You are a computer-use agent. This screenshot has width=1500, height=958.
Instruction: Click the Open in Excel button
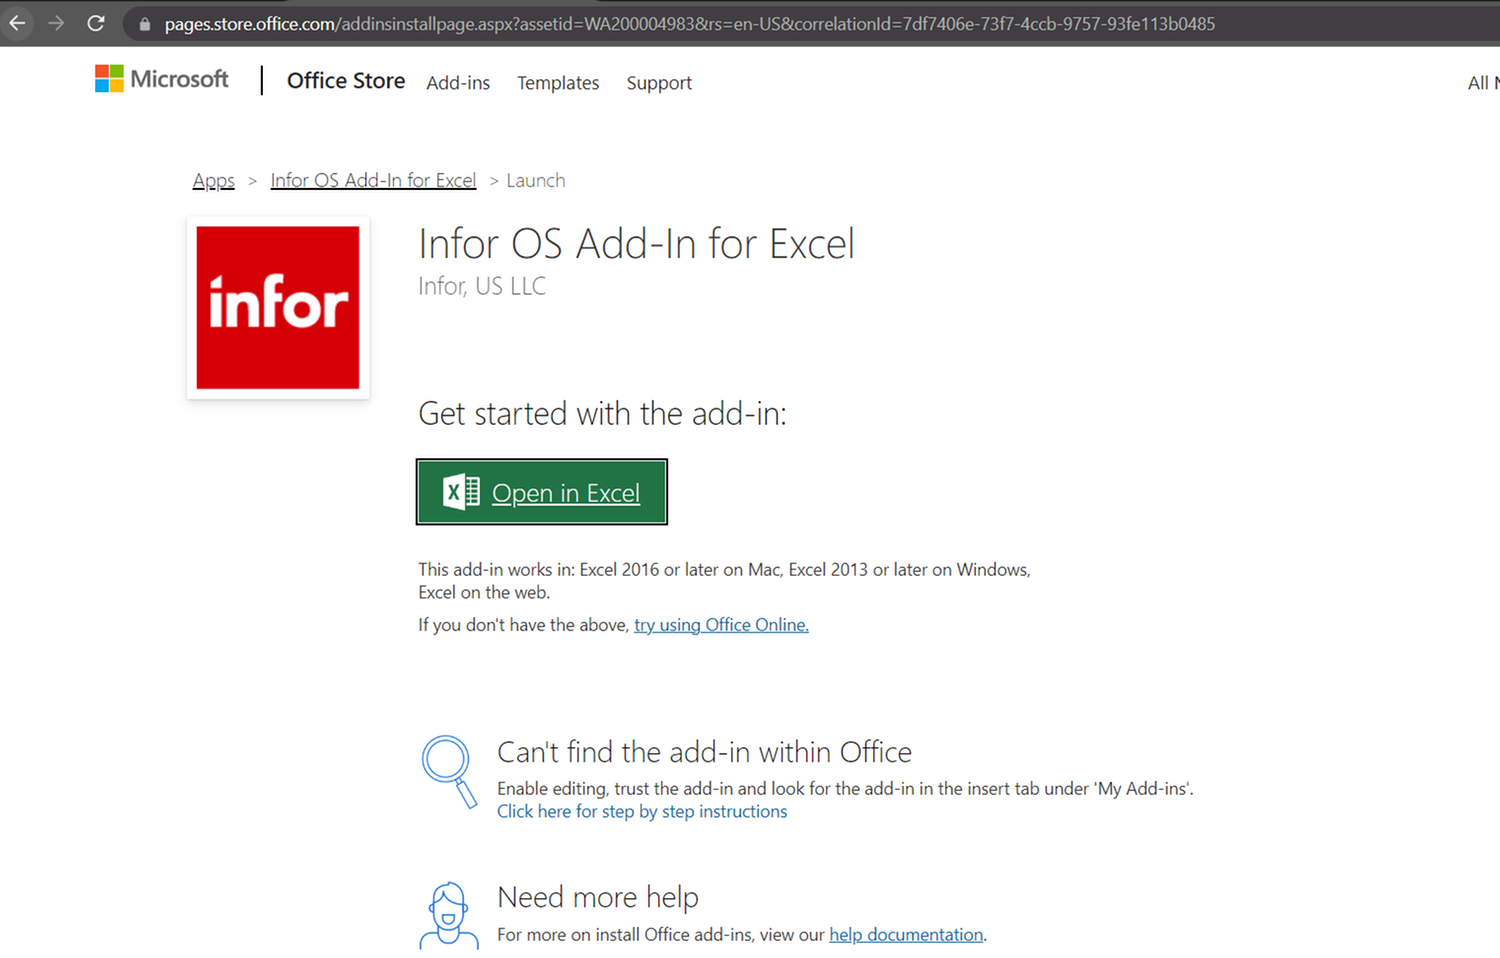click(x=542, y=491)
